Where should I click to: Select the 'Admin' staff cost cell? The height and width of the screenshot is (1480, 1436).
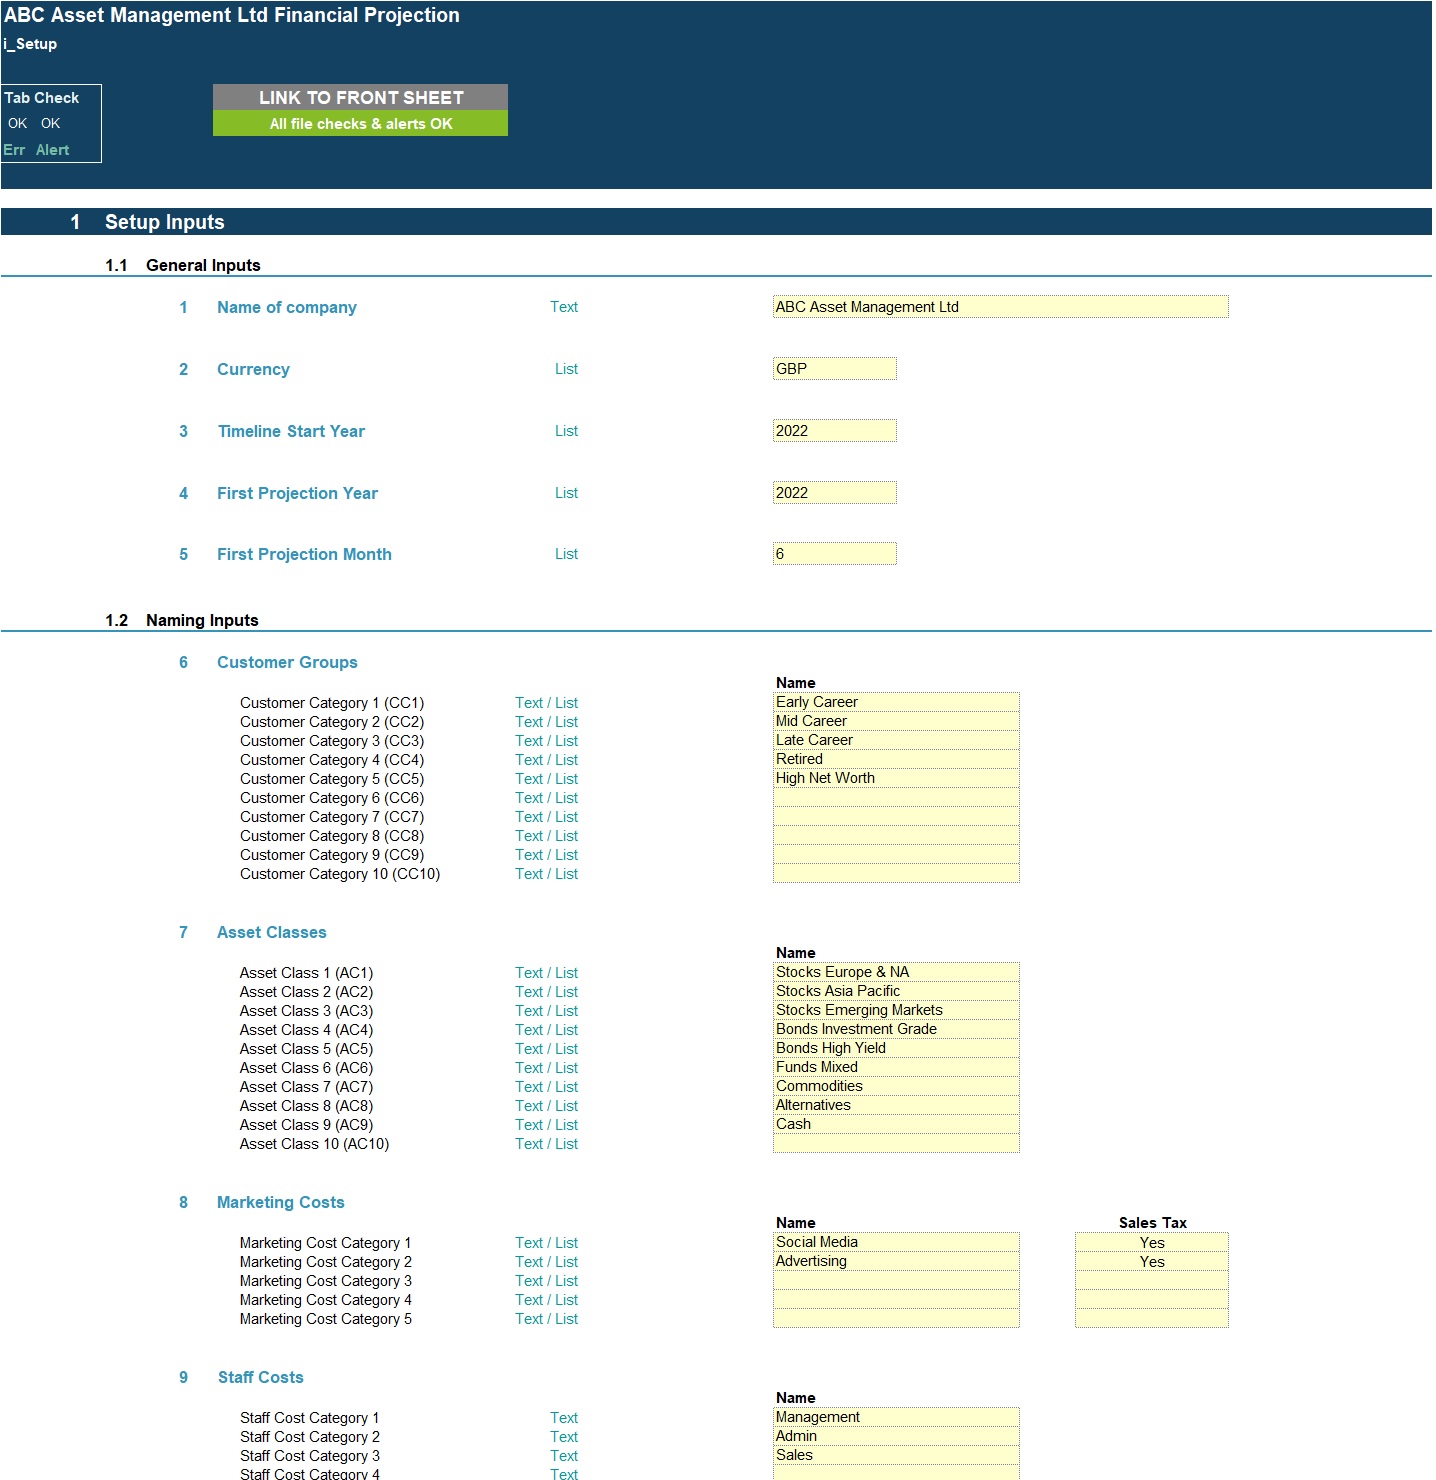coord(896,1436)
